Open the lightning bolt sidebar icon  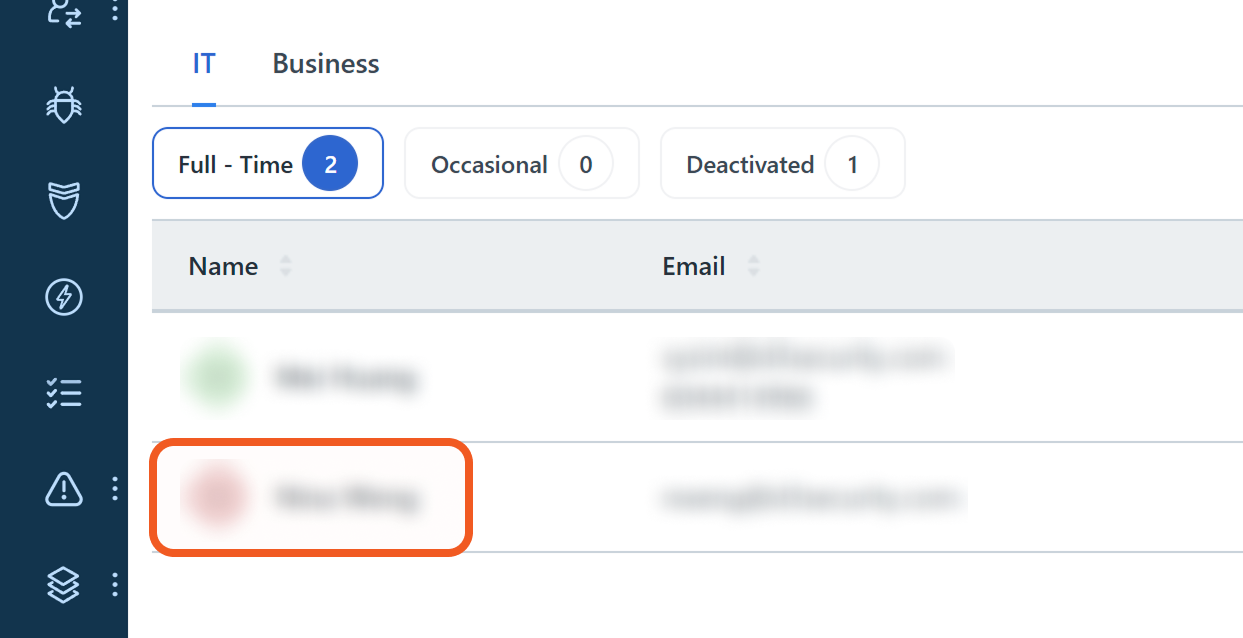(64, 297)
